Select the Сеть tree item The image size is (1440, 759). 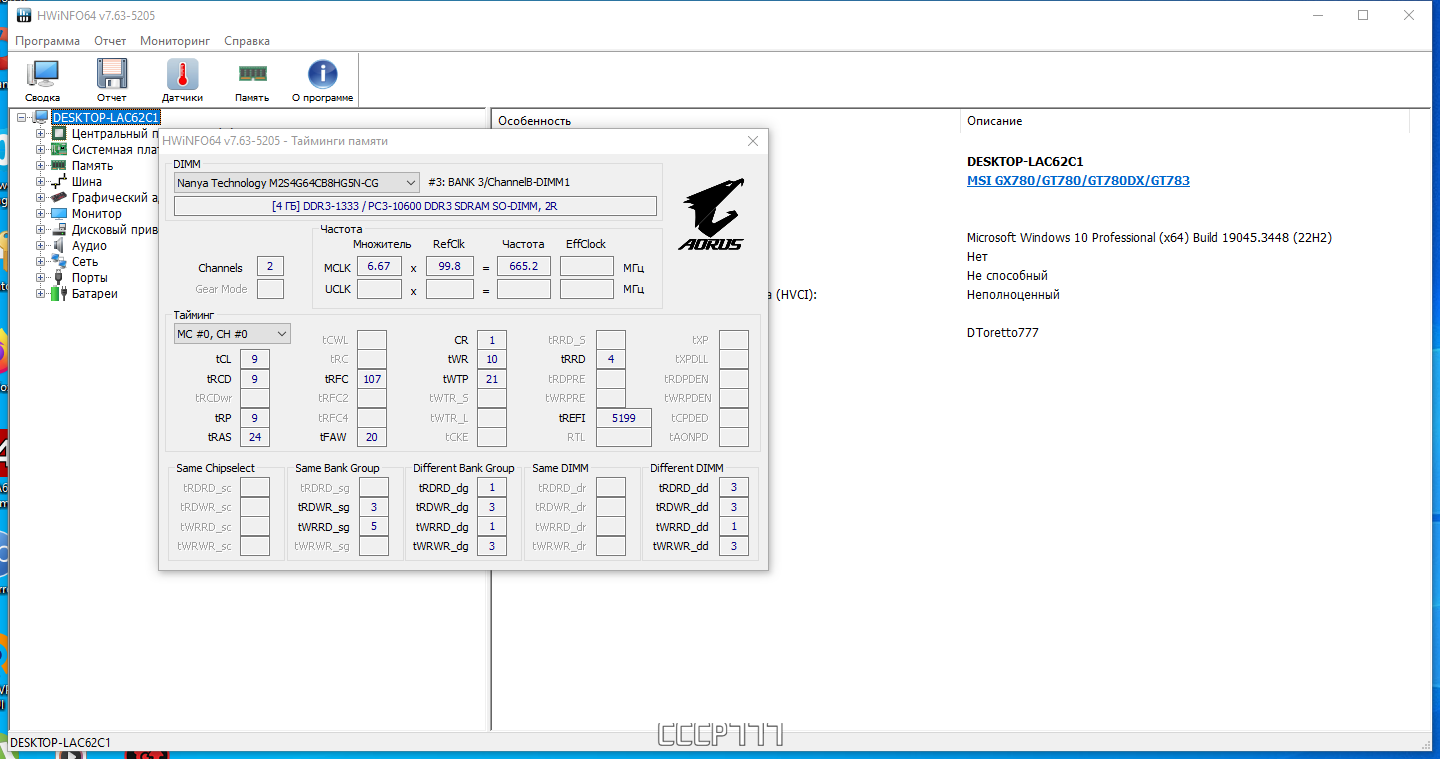[85, 262]
